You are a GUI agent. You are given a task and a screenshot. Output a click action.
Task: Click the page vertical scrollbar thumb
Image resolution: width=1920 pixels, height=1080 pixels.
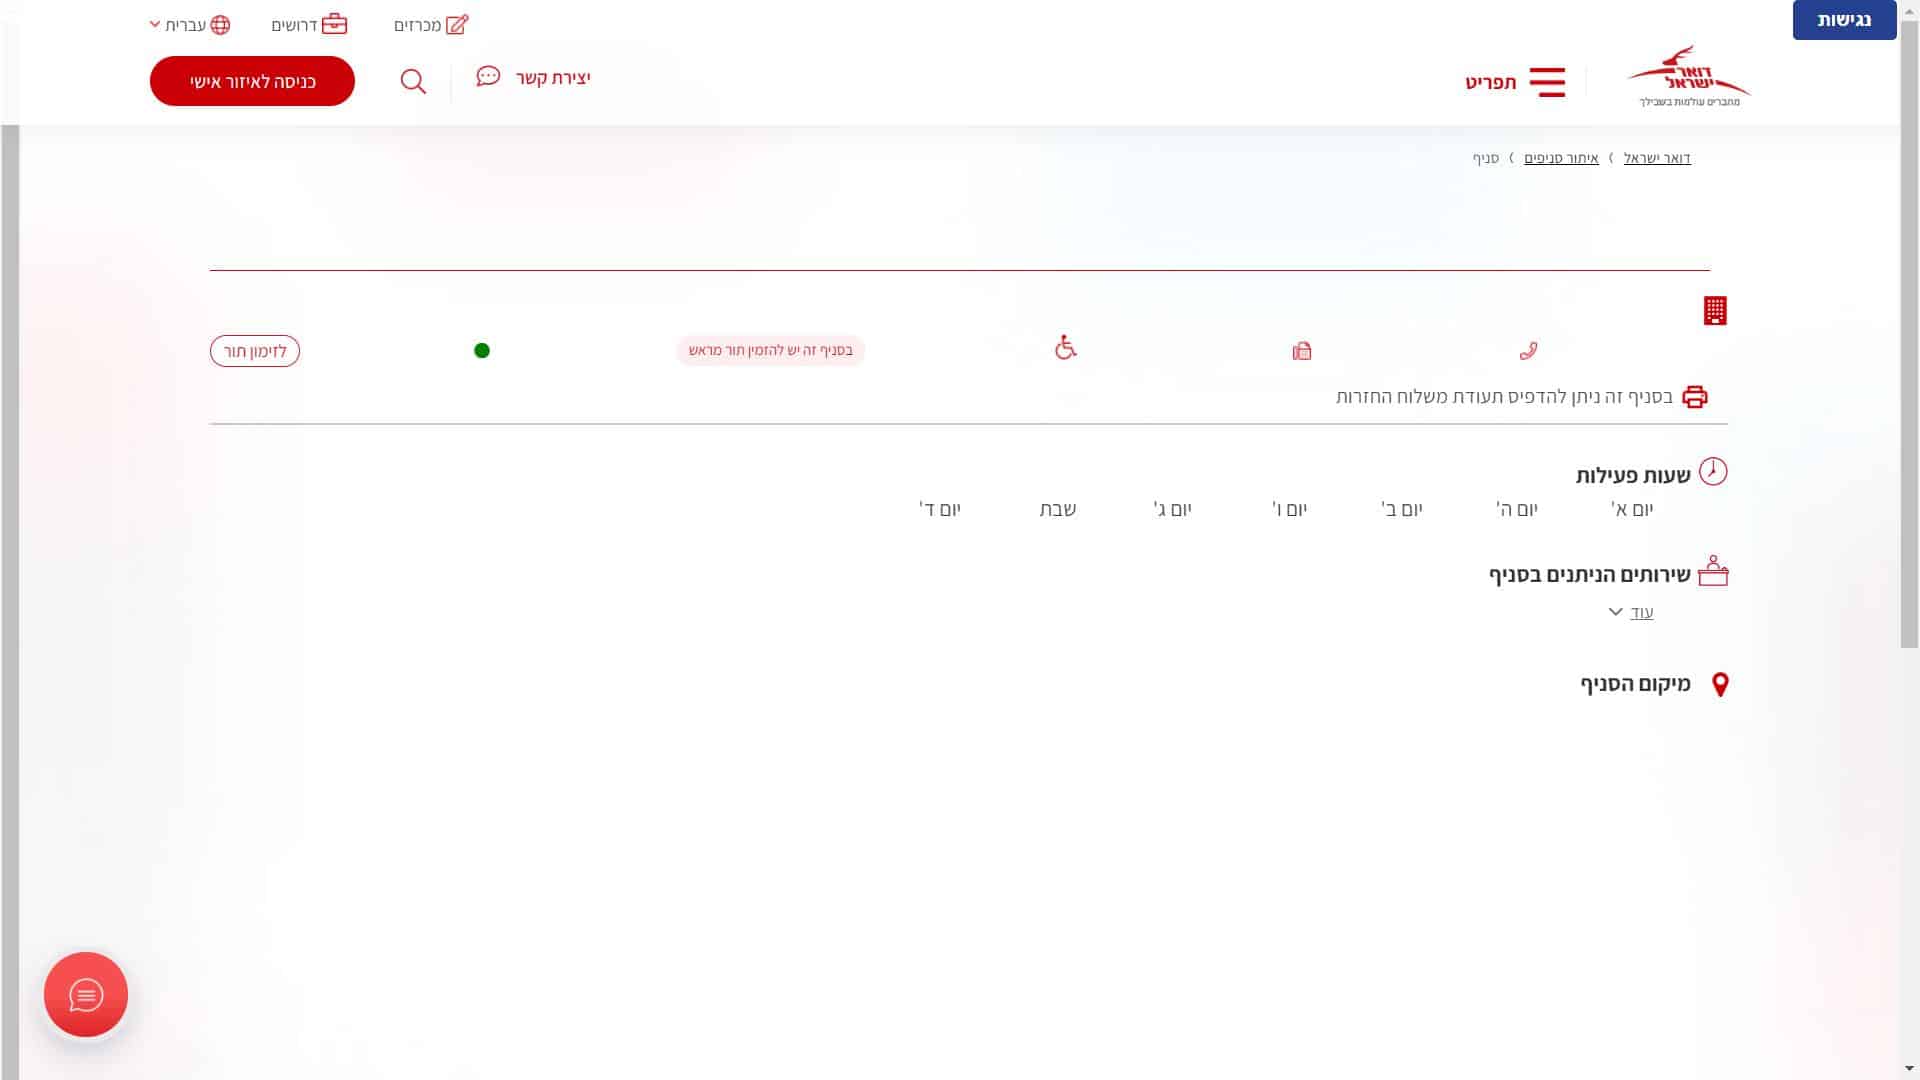point(1910,335)
